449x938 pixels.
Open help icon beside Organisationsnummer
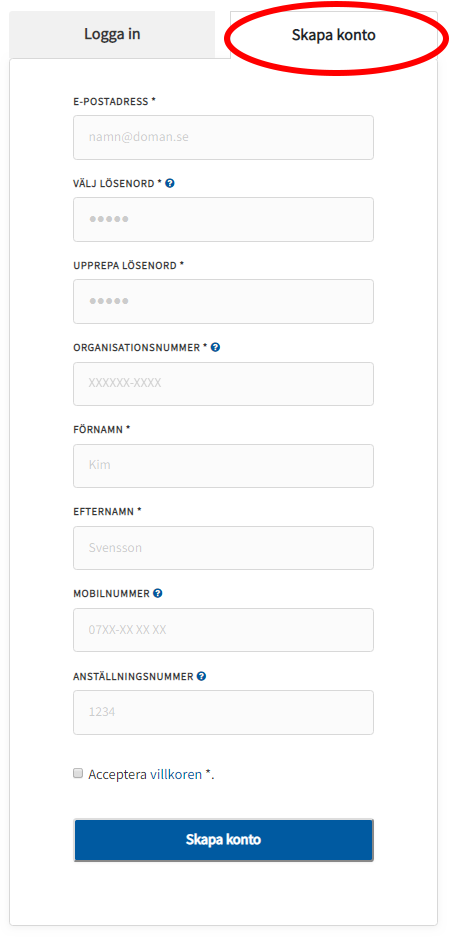pos(216,347)
